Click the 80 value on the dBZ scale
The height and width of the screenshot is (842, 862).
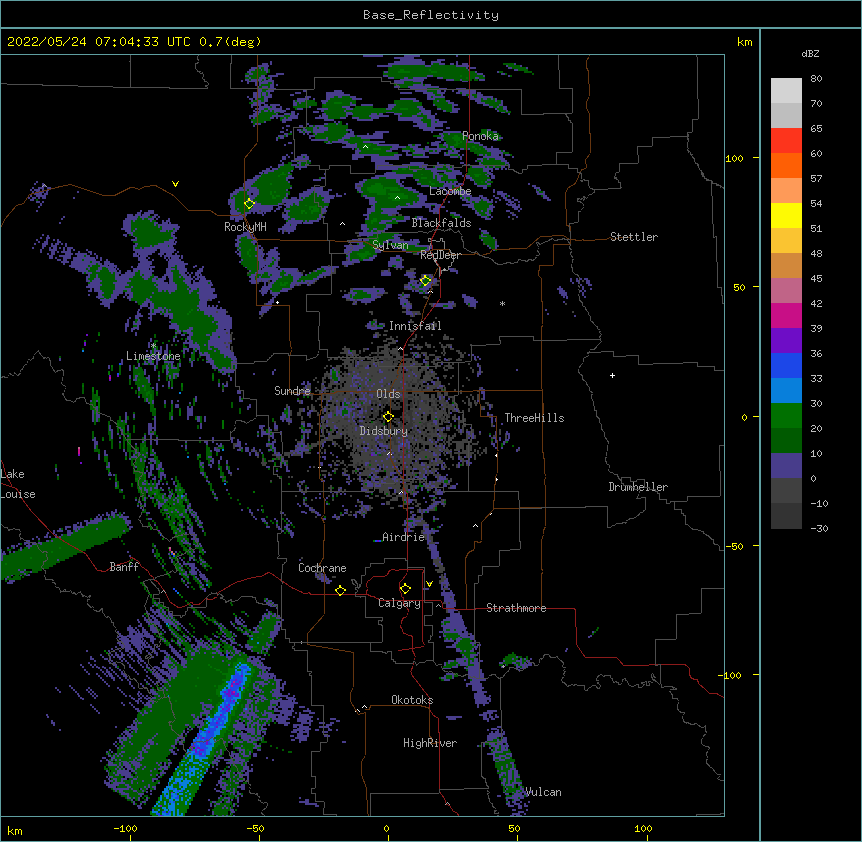816,79
